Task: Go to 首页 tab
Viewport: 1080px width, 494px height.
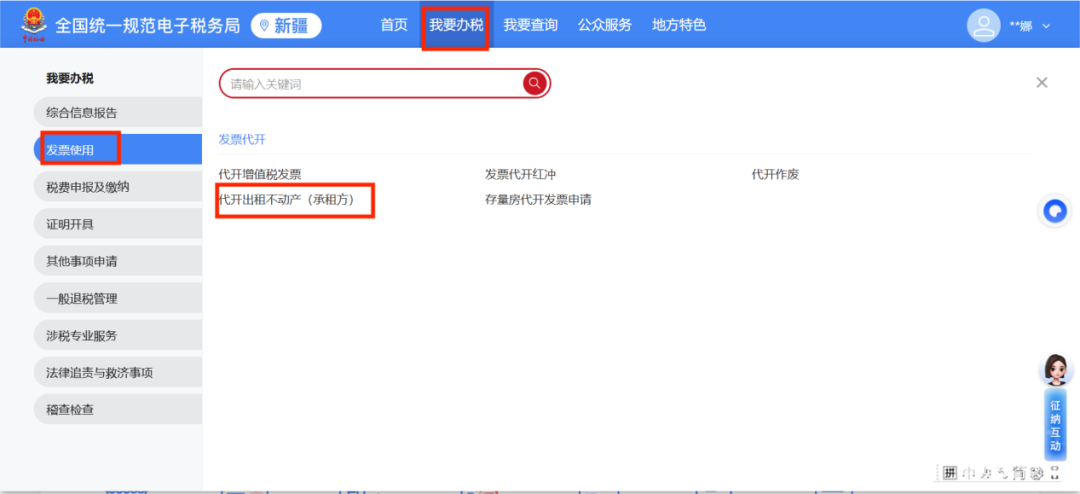Action: click(x=394, y=25)
